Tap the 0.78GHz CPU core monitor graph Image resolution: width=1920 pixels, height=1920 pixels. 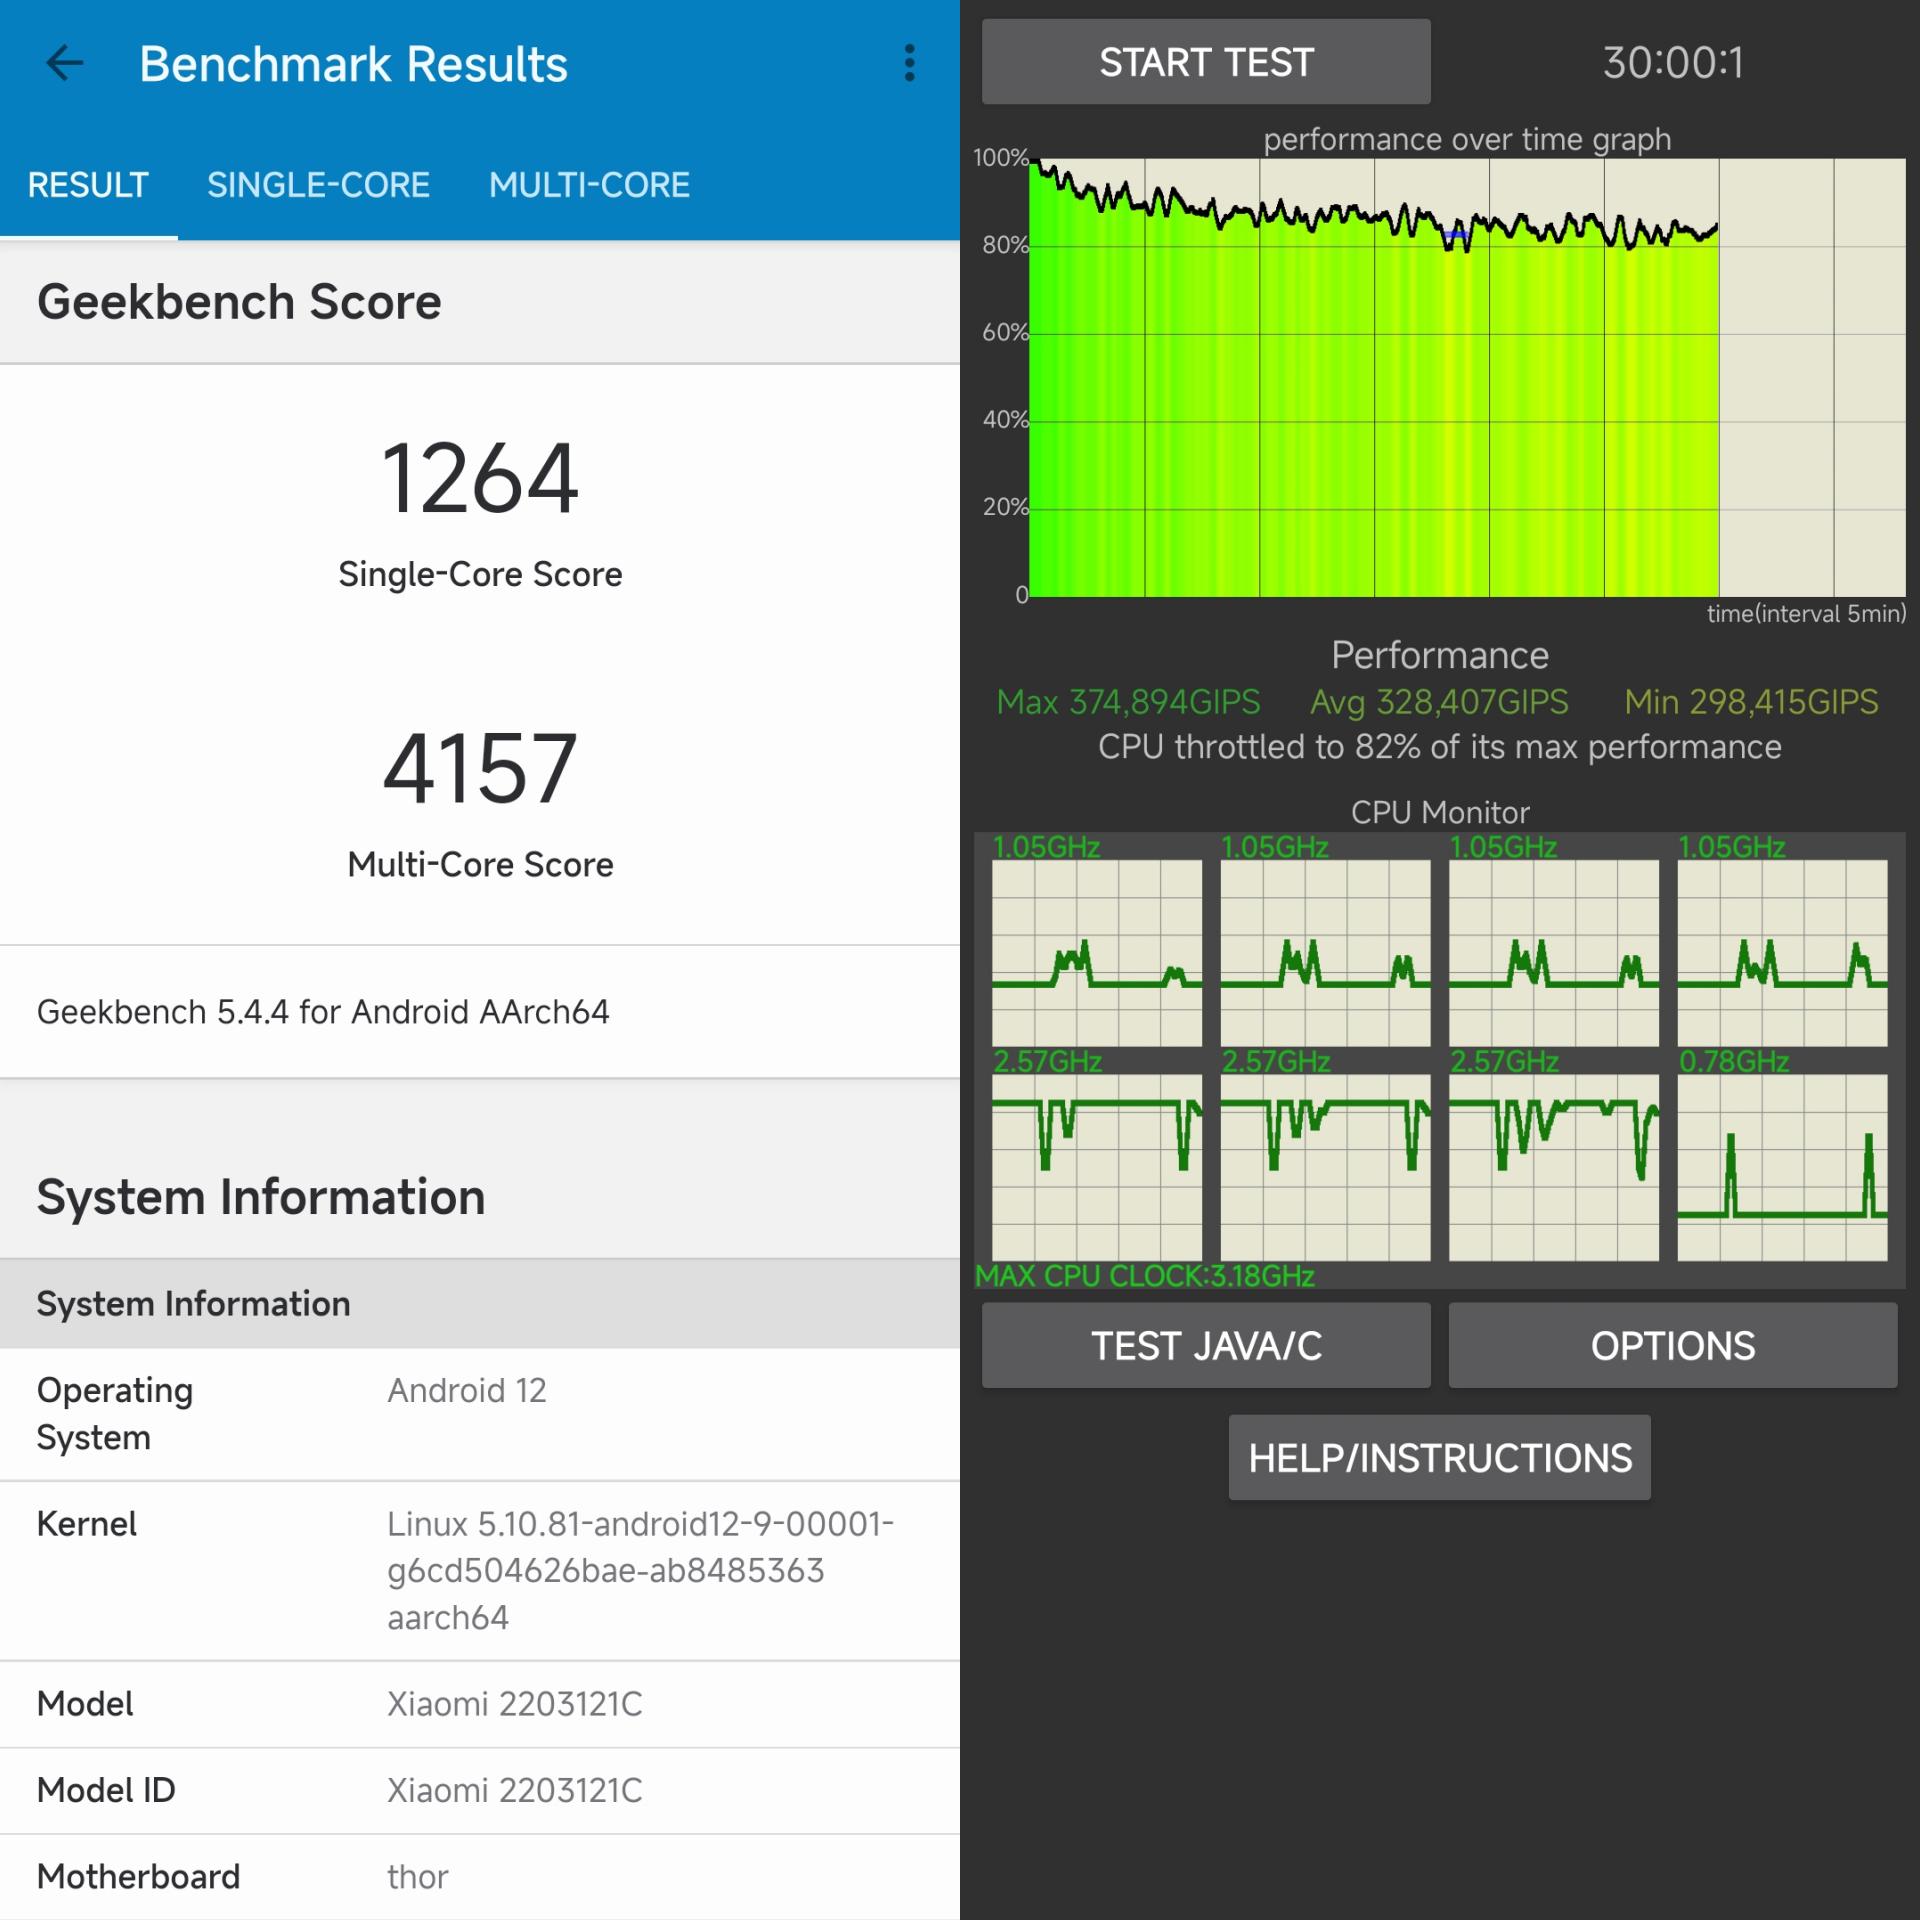point(1782,1167)
